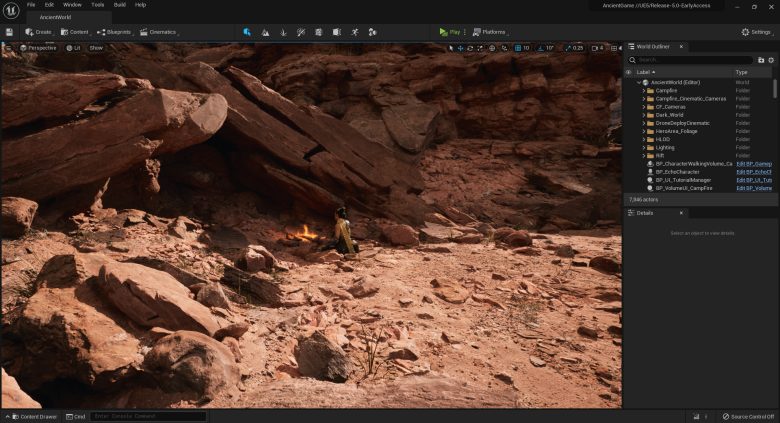Open the Help menu
The width and height of the screenshot is (780, 423).
(141, 5)
